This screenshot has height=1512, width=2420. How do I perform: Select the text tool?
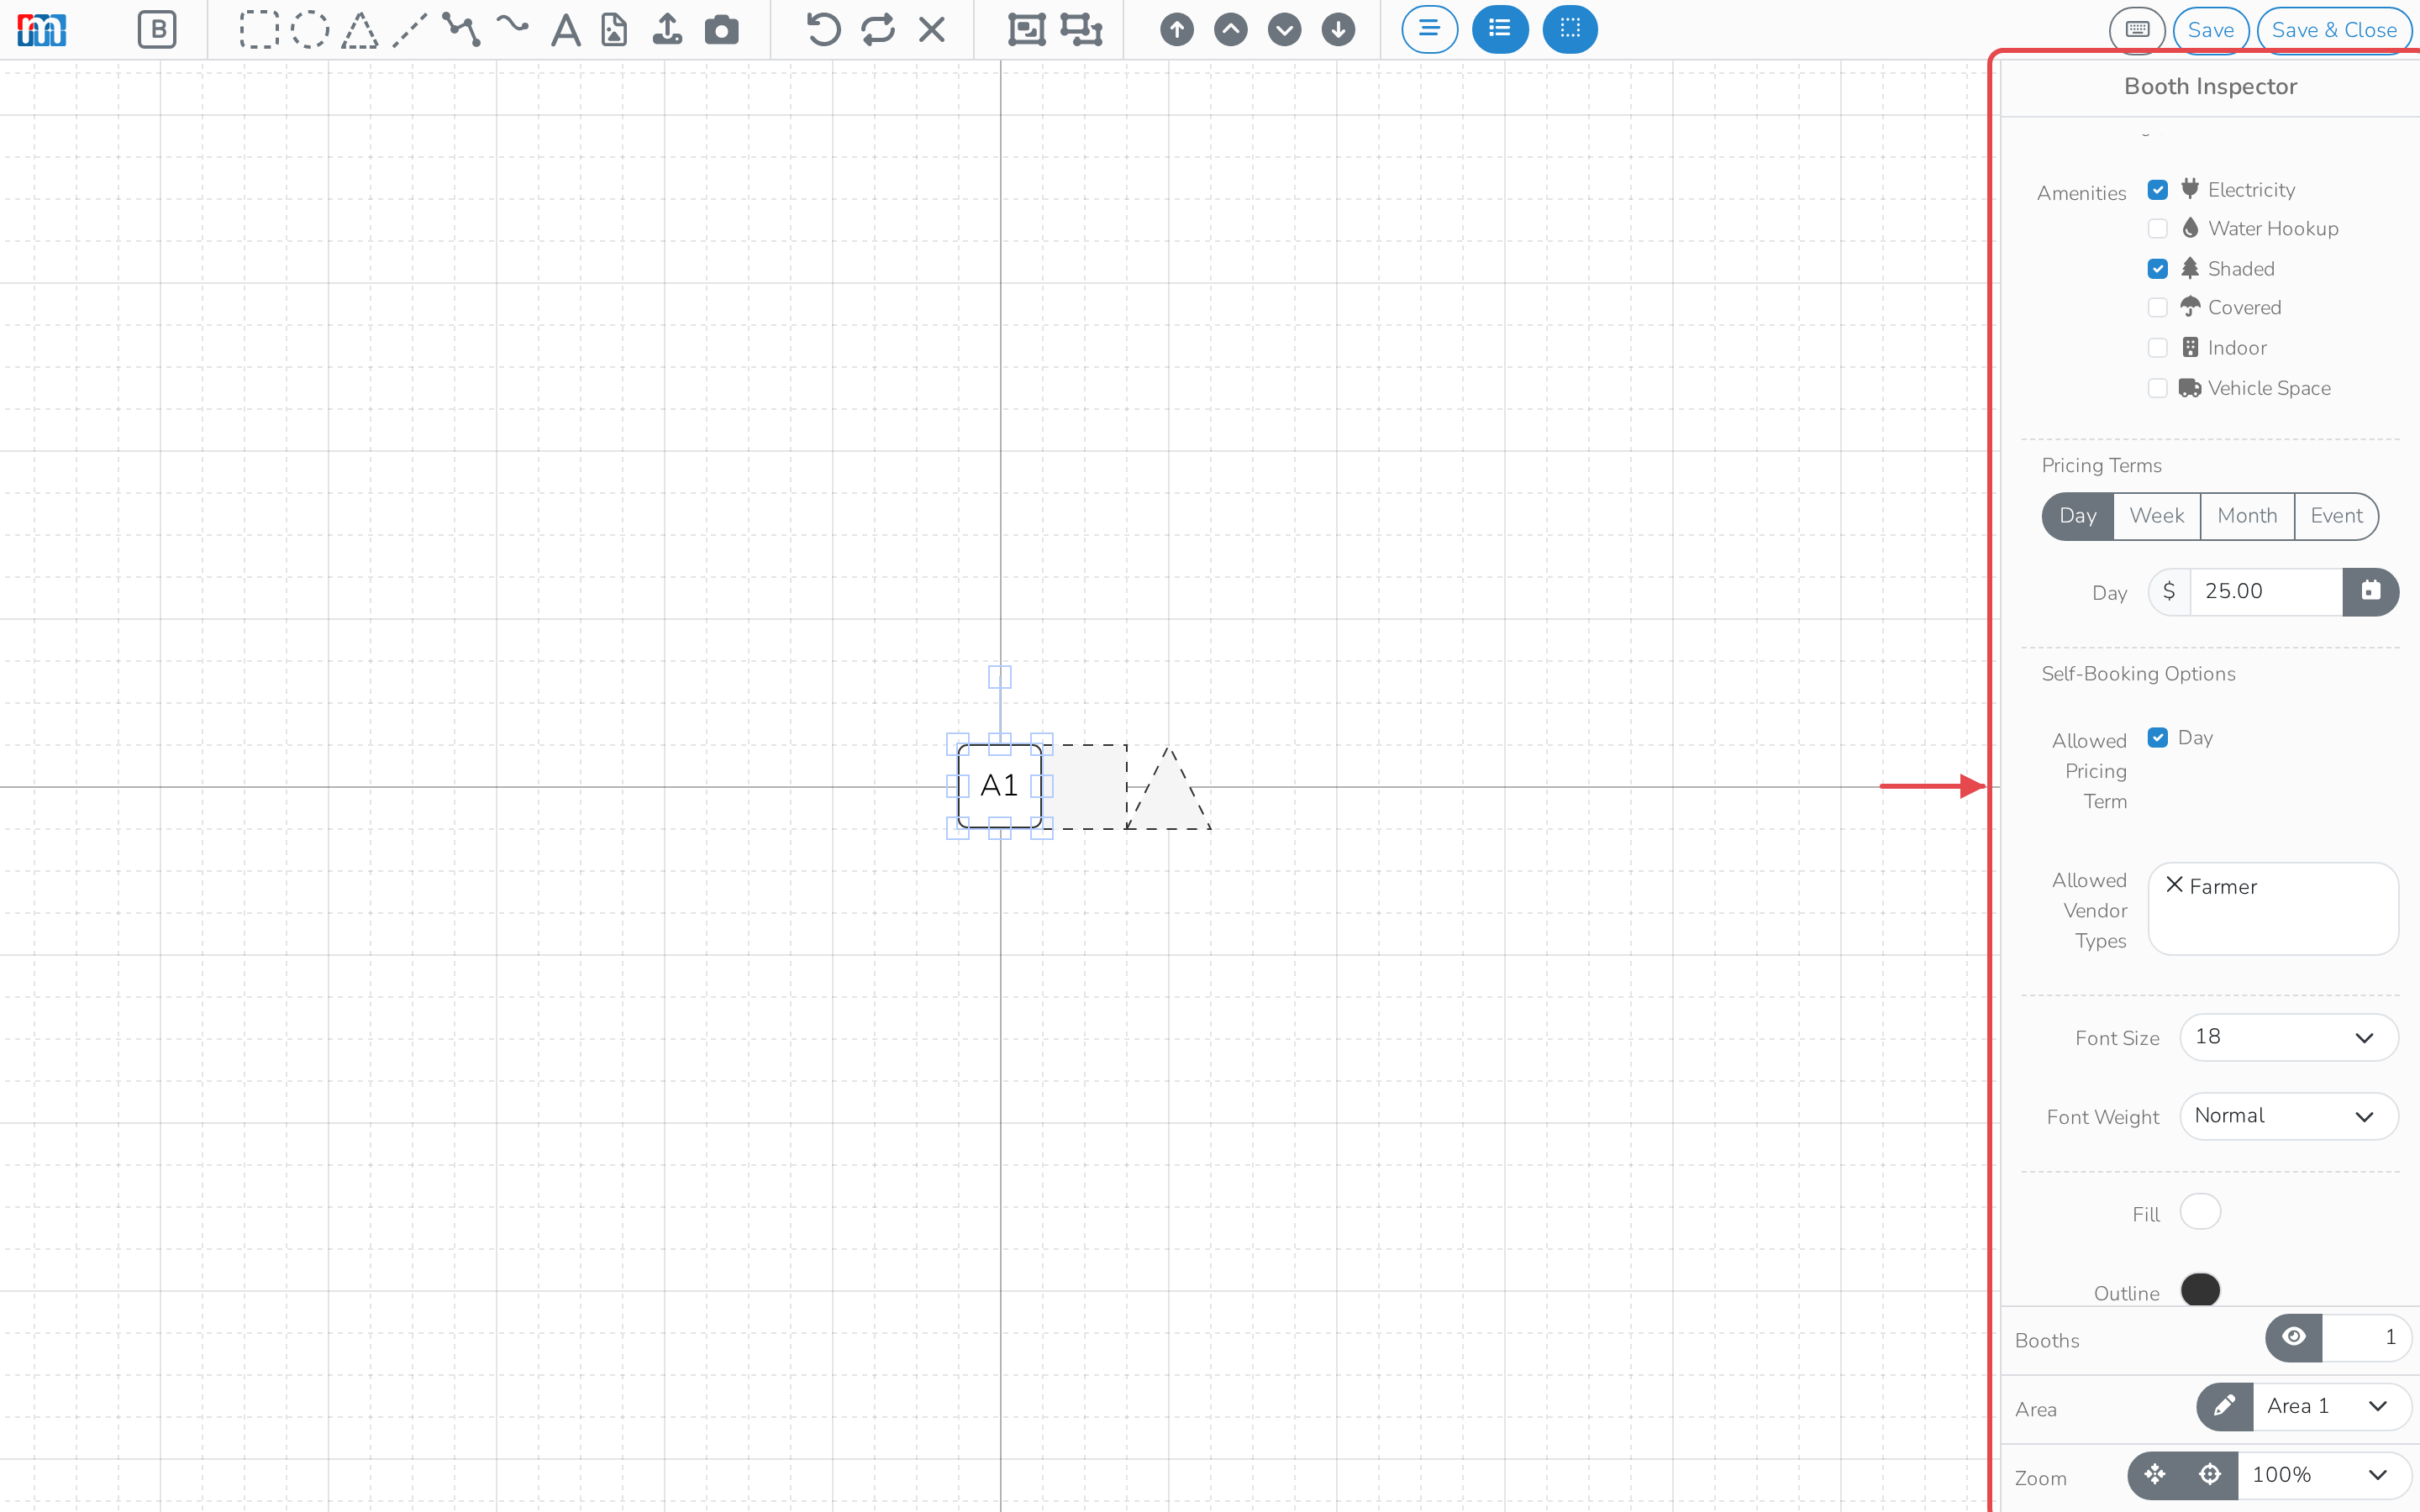[x=566, y=30]
